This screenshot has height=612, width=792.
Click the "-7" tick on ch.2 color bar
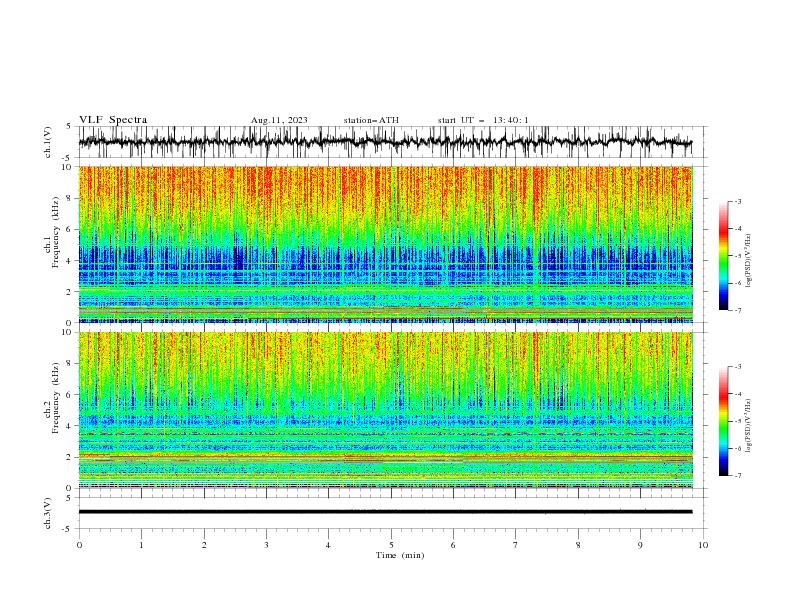click(737, 475)
